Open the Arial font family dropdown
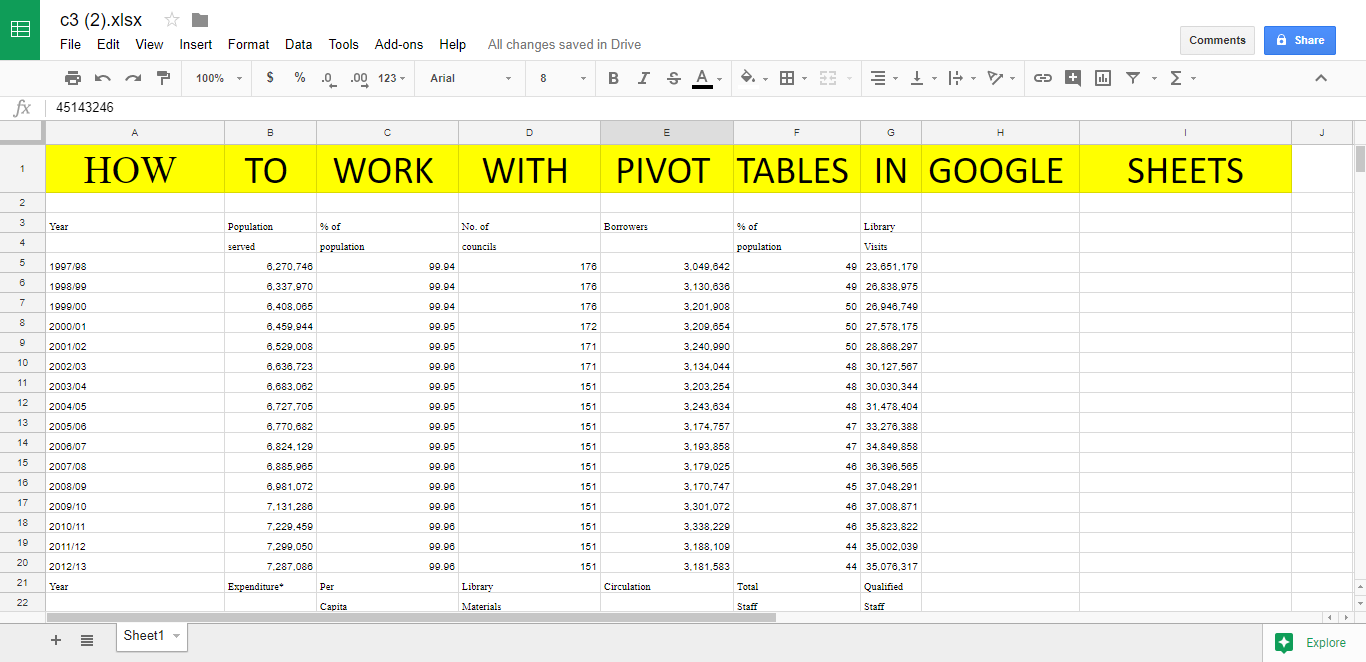Viewport: 1366px width, 662px height. click(470, 78)
